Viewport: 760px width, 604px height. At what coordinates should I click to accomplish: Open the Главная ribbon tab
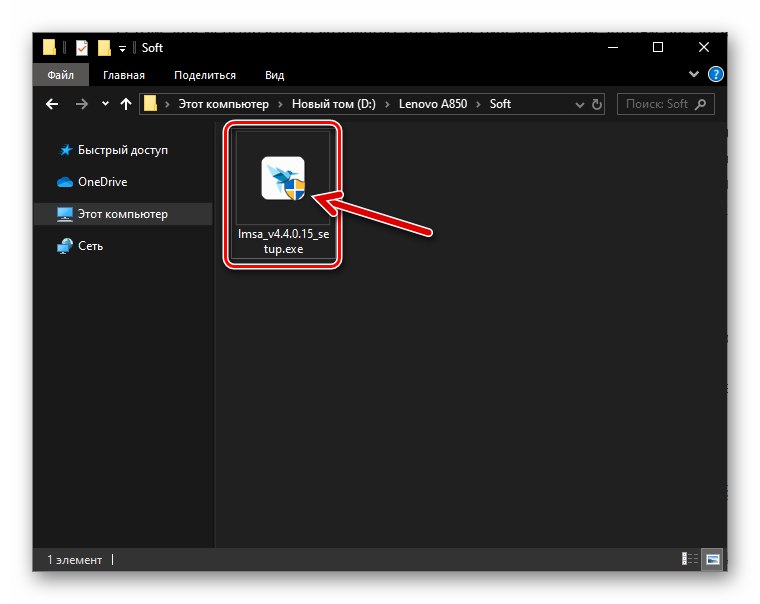click(124, 75)
